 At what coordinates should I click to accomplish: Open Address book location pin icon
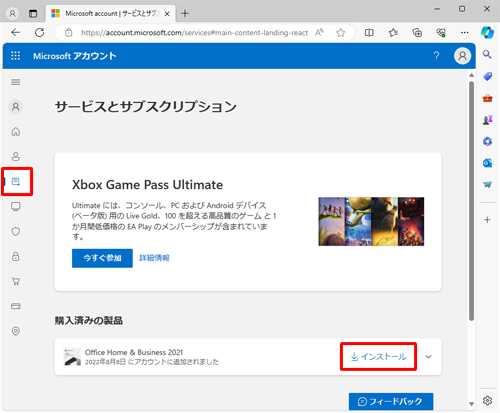[16, 331]
